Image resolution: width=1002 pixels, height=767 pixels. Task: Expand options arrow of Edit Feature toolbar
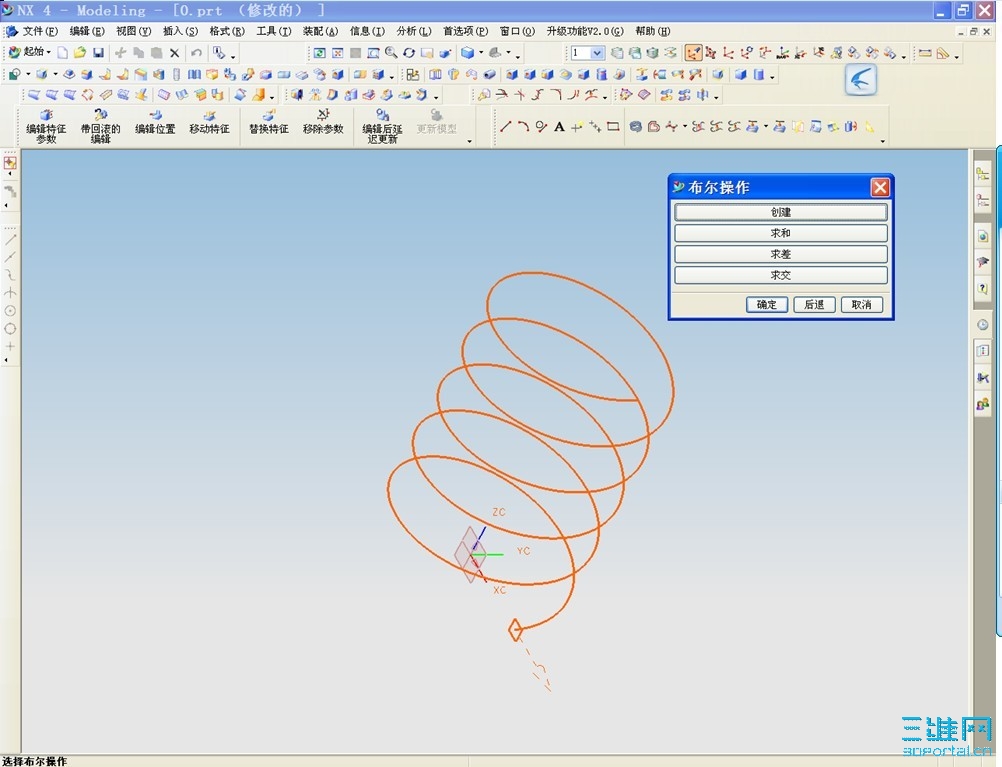click(x=470, y=141)
